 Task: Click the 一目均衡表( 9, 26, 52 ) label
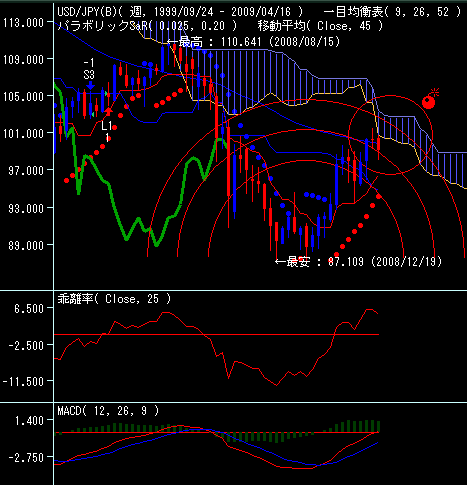tap(392, 12)
